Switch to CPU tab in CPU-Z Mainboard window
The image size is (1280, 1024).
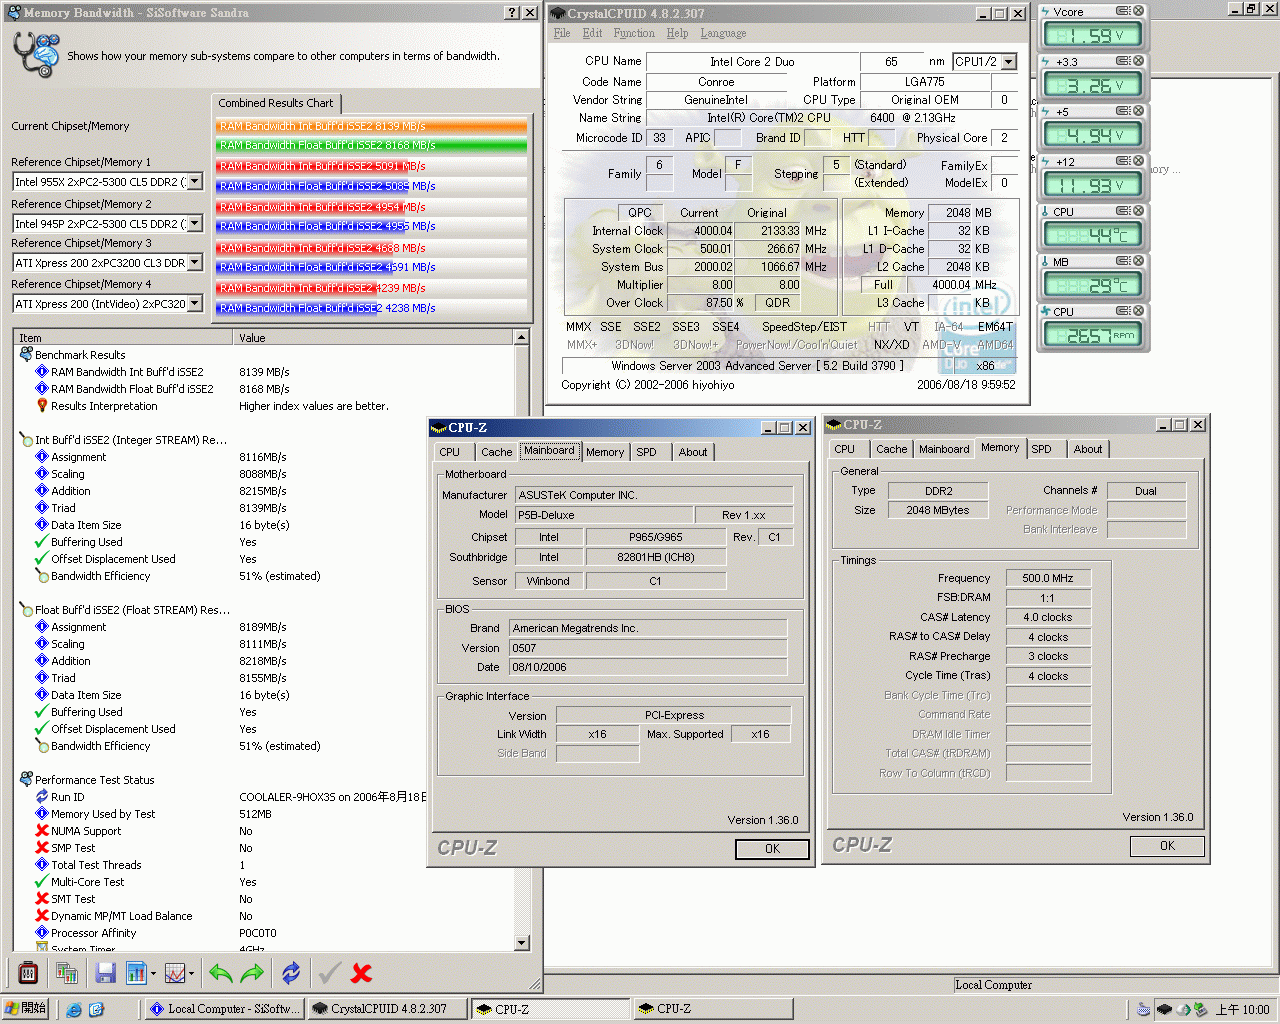coord(450,452)
